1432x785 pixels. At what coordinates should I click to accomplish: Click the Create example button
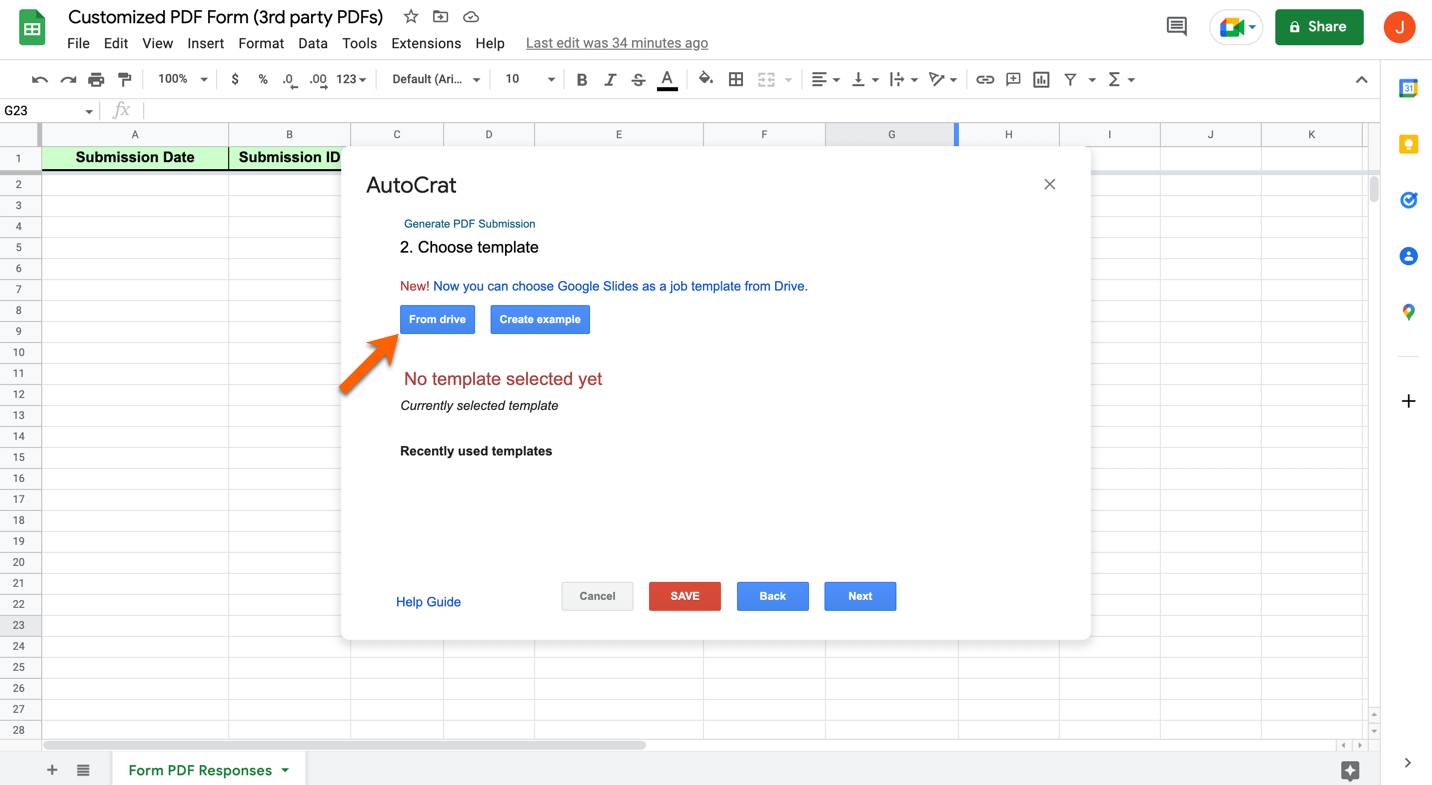pos(540,319)
